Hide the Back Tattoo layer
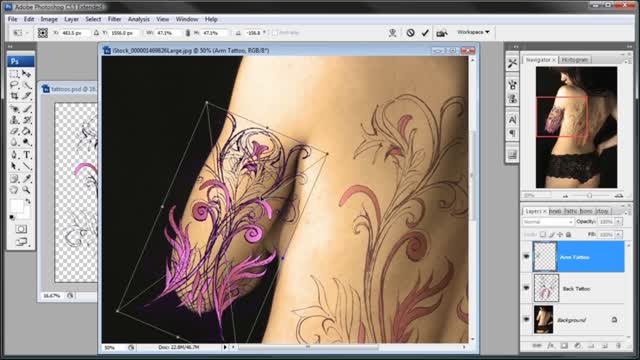Viewport: 640px width, 360px height. [x=526, y=288]
